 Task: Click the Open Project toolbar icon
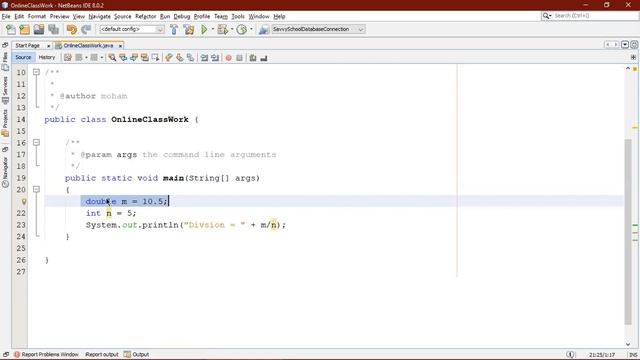39,29
